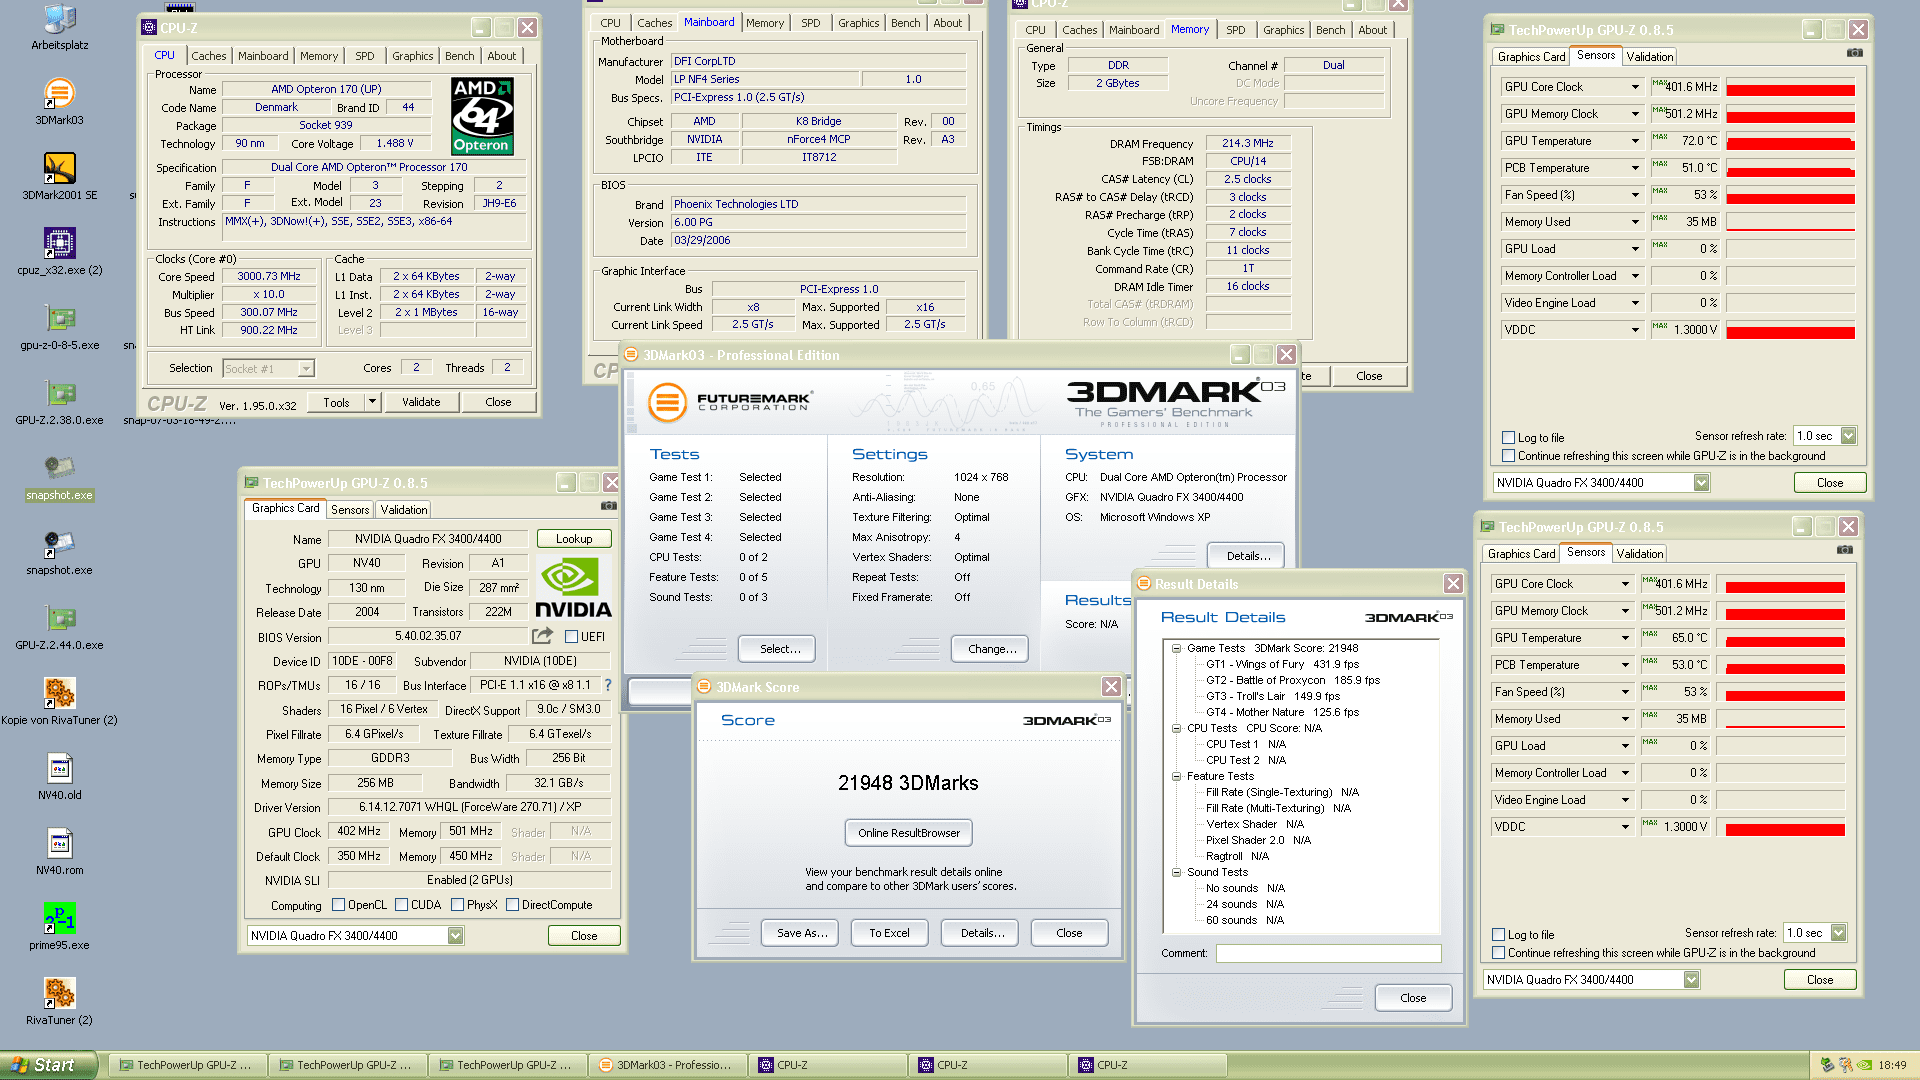Open sensor refresh rate dropdown in top-right GPU-Z
1920x1080 pixels.
(1848, 436)
